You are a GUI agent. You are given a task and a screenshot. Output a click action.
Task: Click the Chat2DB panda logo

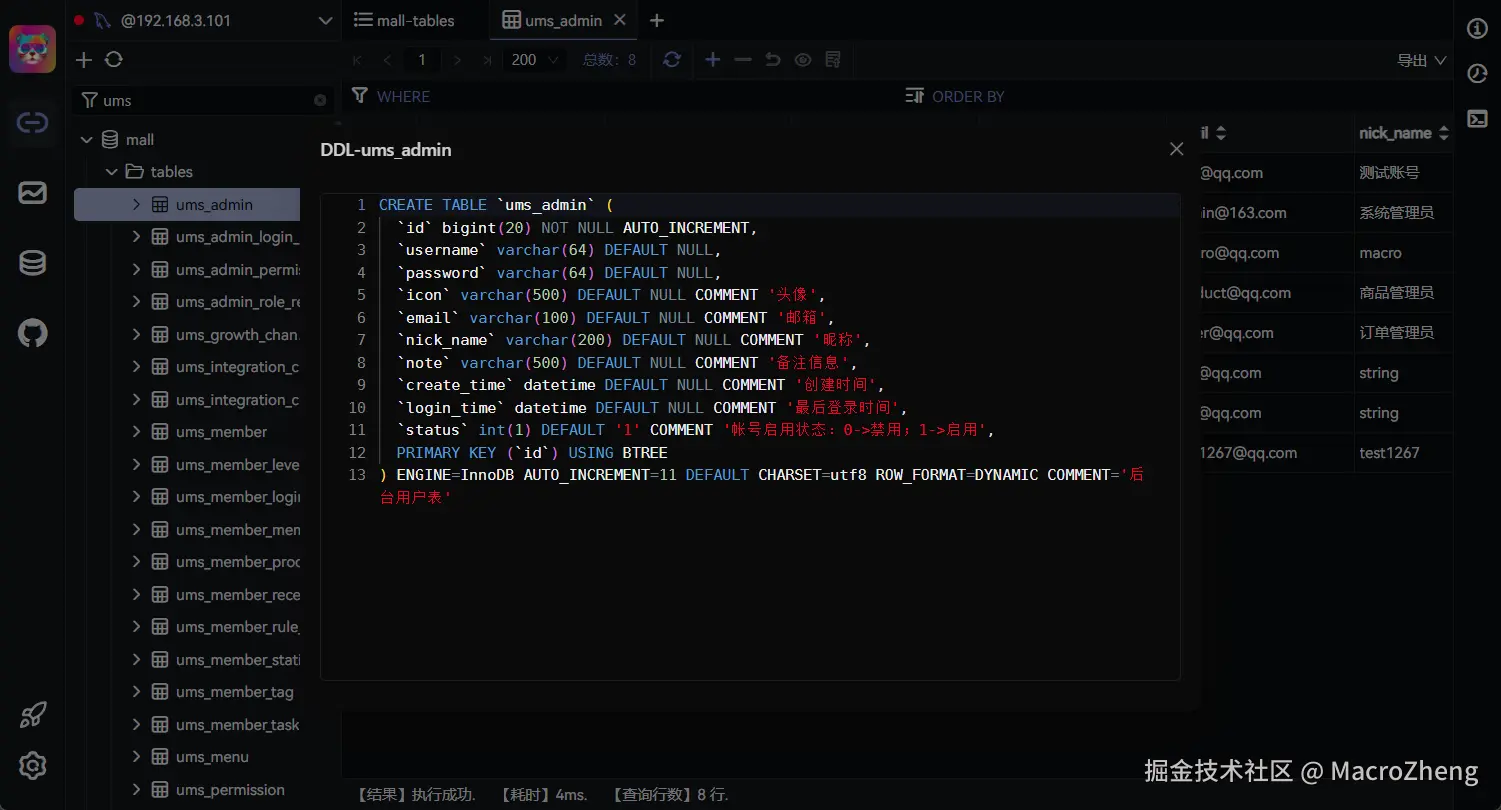(33, 49)
